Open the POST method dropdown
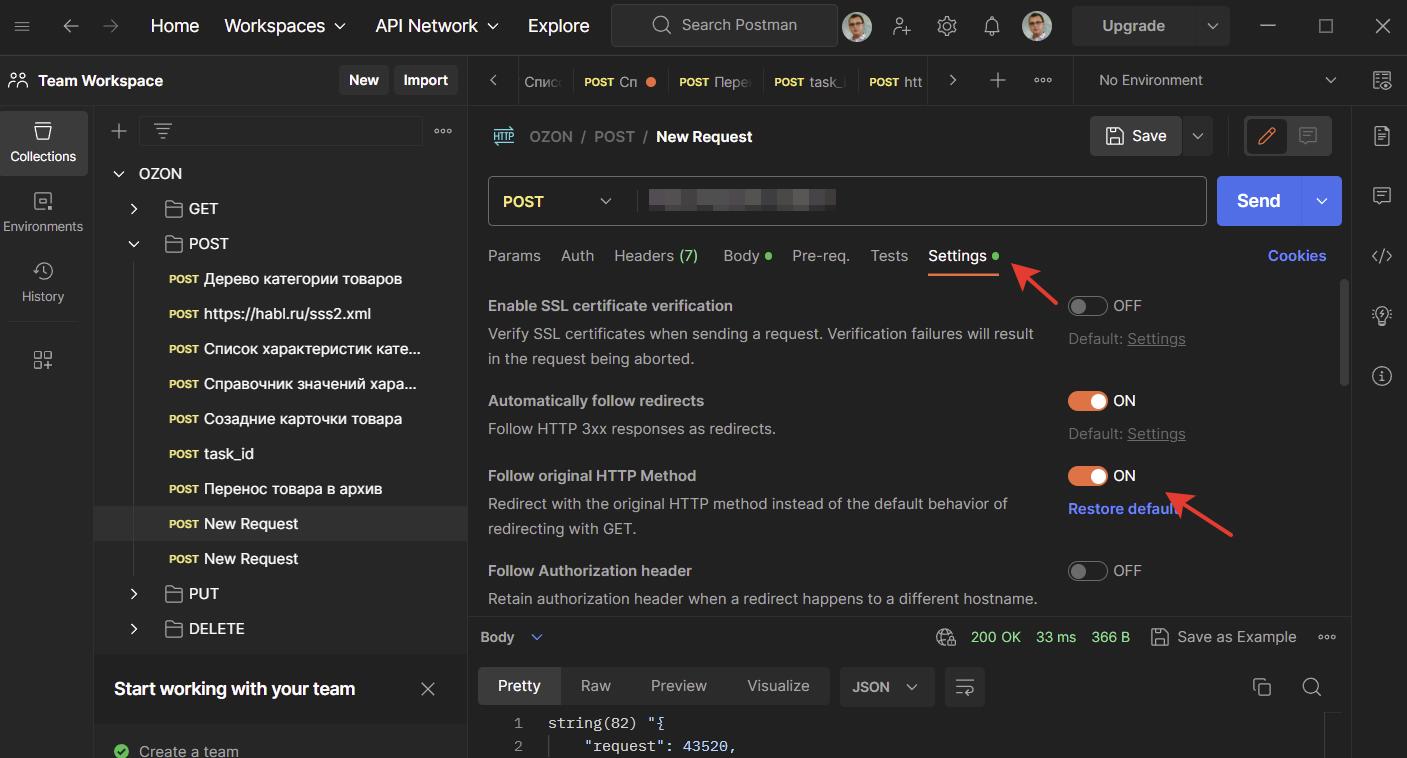The height and width of the screenshot is (758, 1407). click(x=558, y=201)
